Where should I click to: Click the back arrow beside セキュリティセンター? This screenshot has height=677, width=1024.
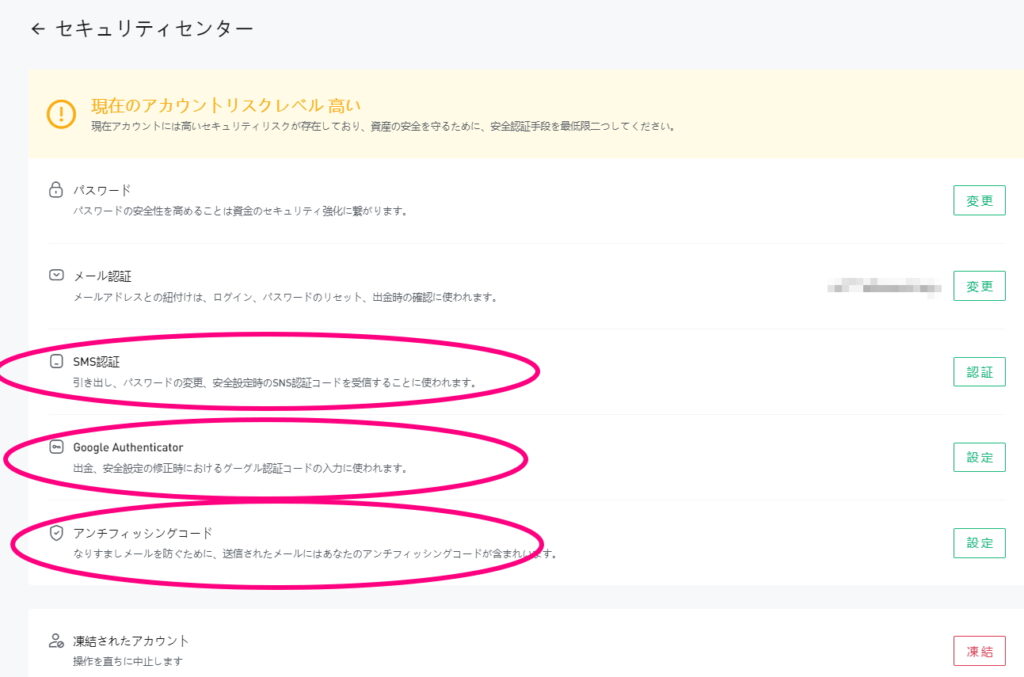(x=38, y=29)
